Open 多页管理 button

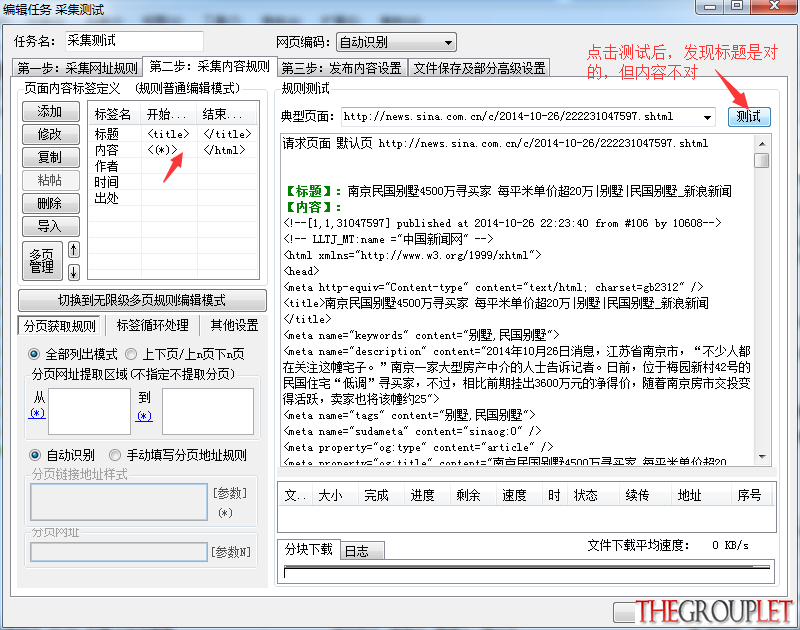pyautogui.click(x=42, y=261)
